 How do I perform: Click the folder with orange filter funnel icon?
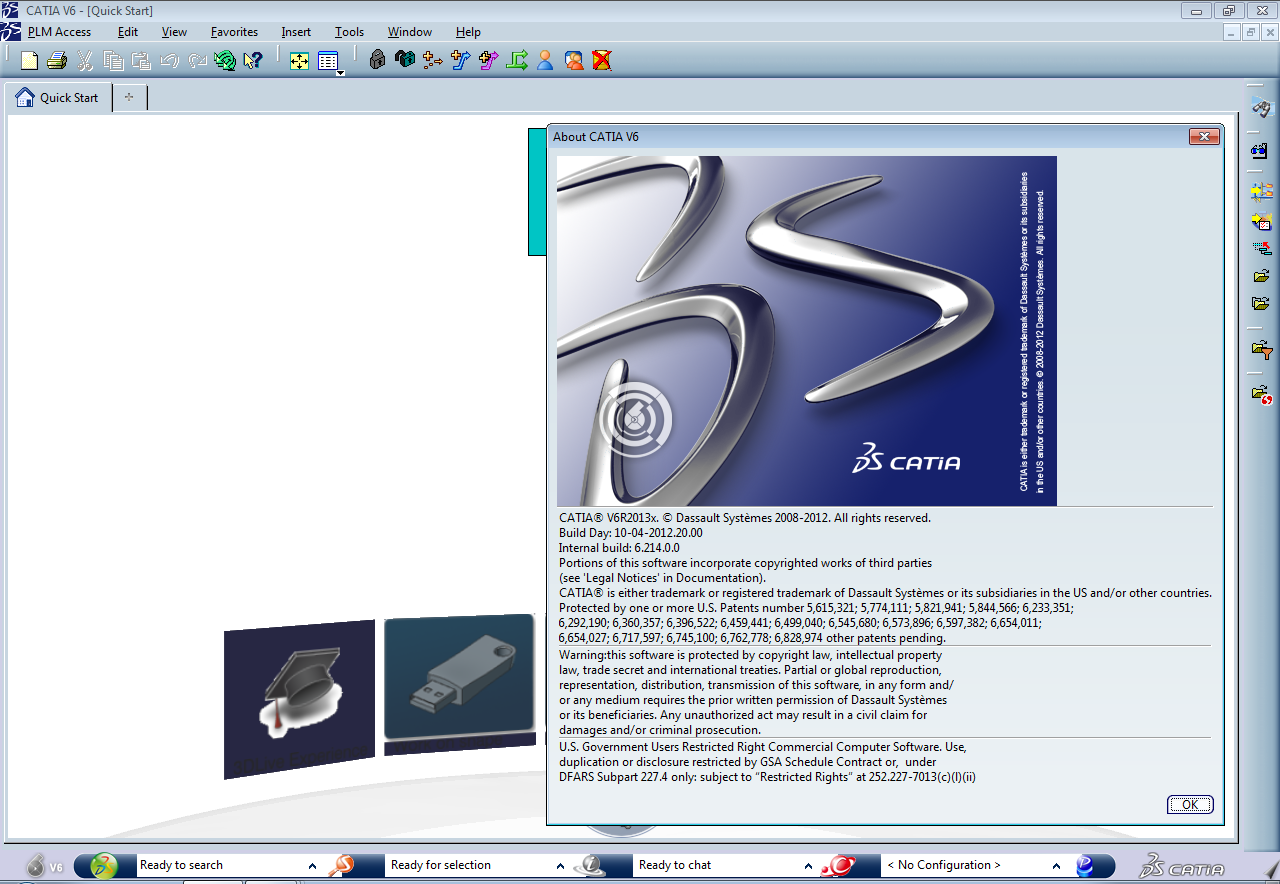(1262, 350)
